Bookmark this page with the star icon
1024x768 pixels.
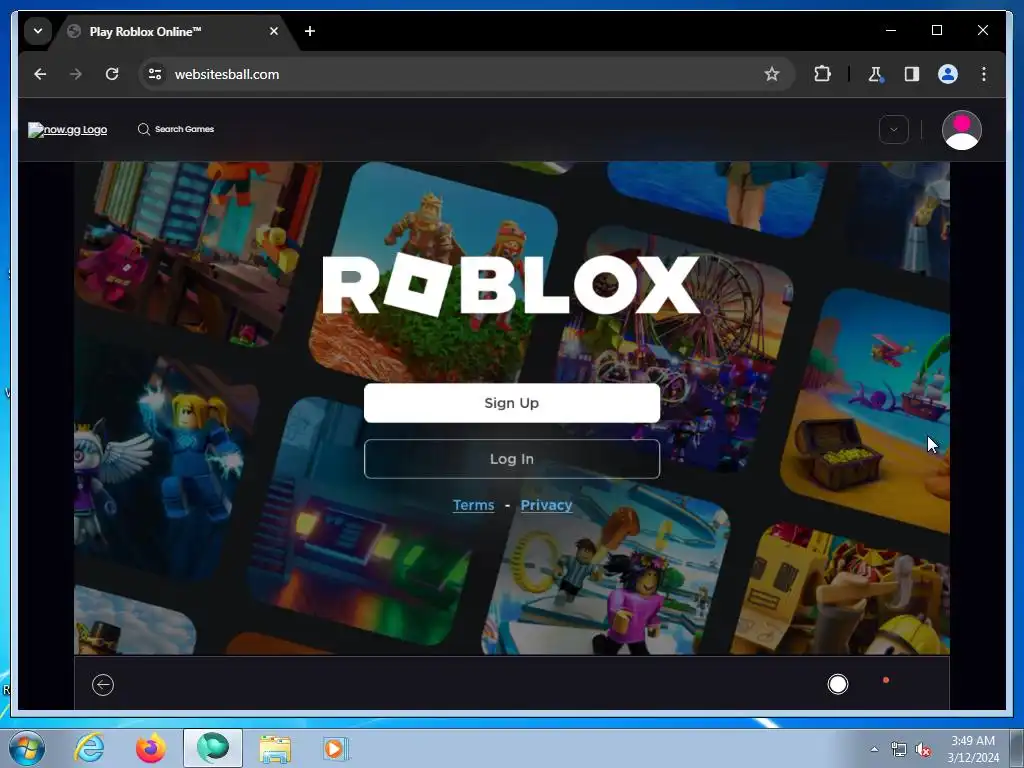(771, 74)
